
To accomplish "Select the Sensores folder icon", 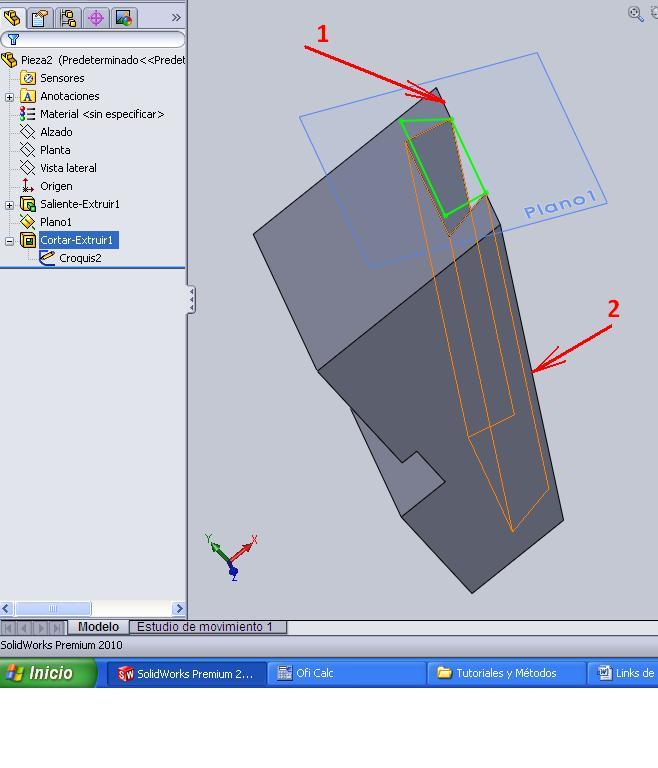I will [28, 78].
